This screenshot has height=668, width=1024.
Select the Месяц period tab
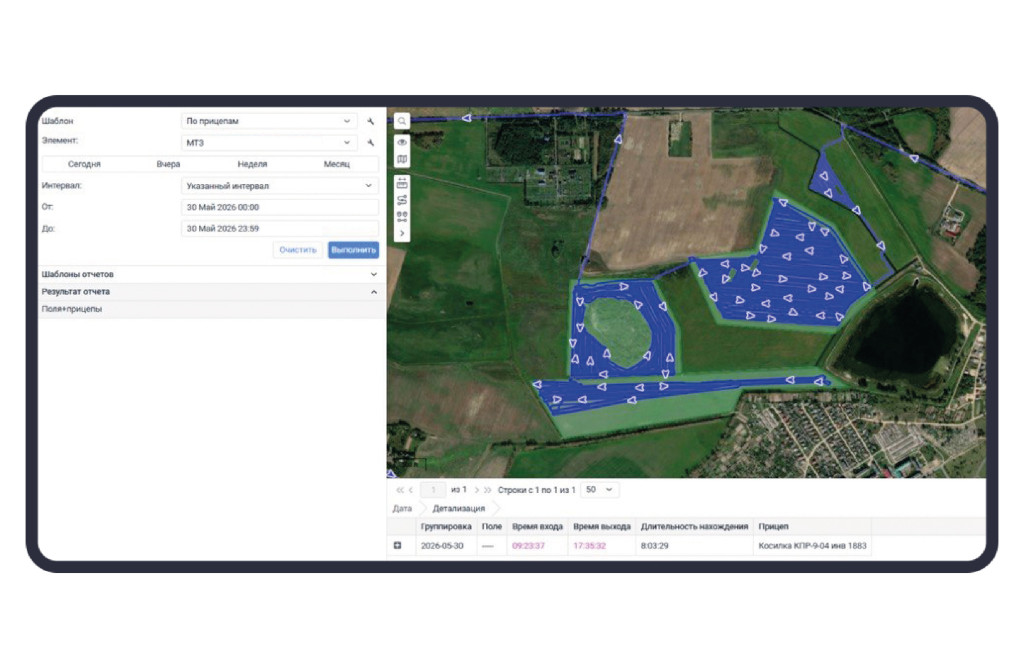point(336,164)
